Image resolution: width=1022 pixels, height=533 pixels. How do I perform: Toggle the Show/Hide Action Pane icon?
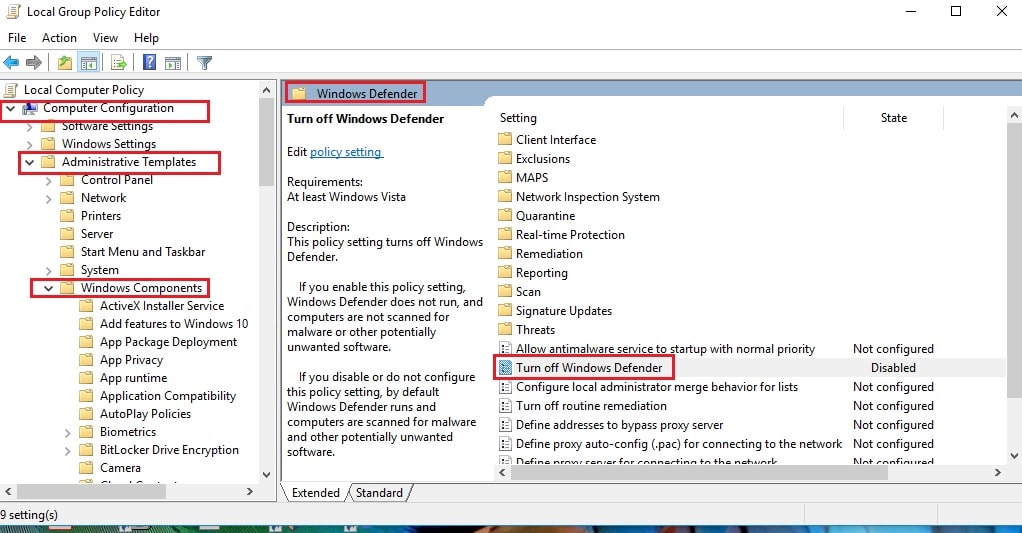point(173,63)
